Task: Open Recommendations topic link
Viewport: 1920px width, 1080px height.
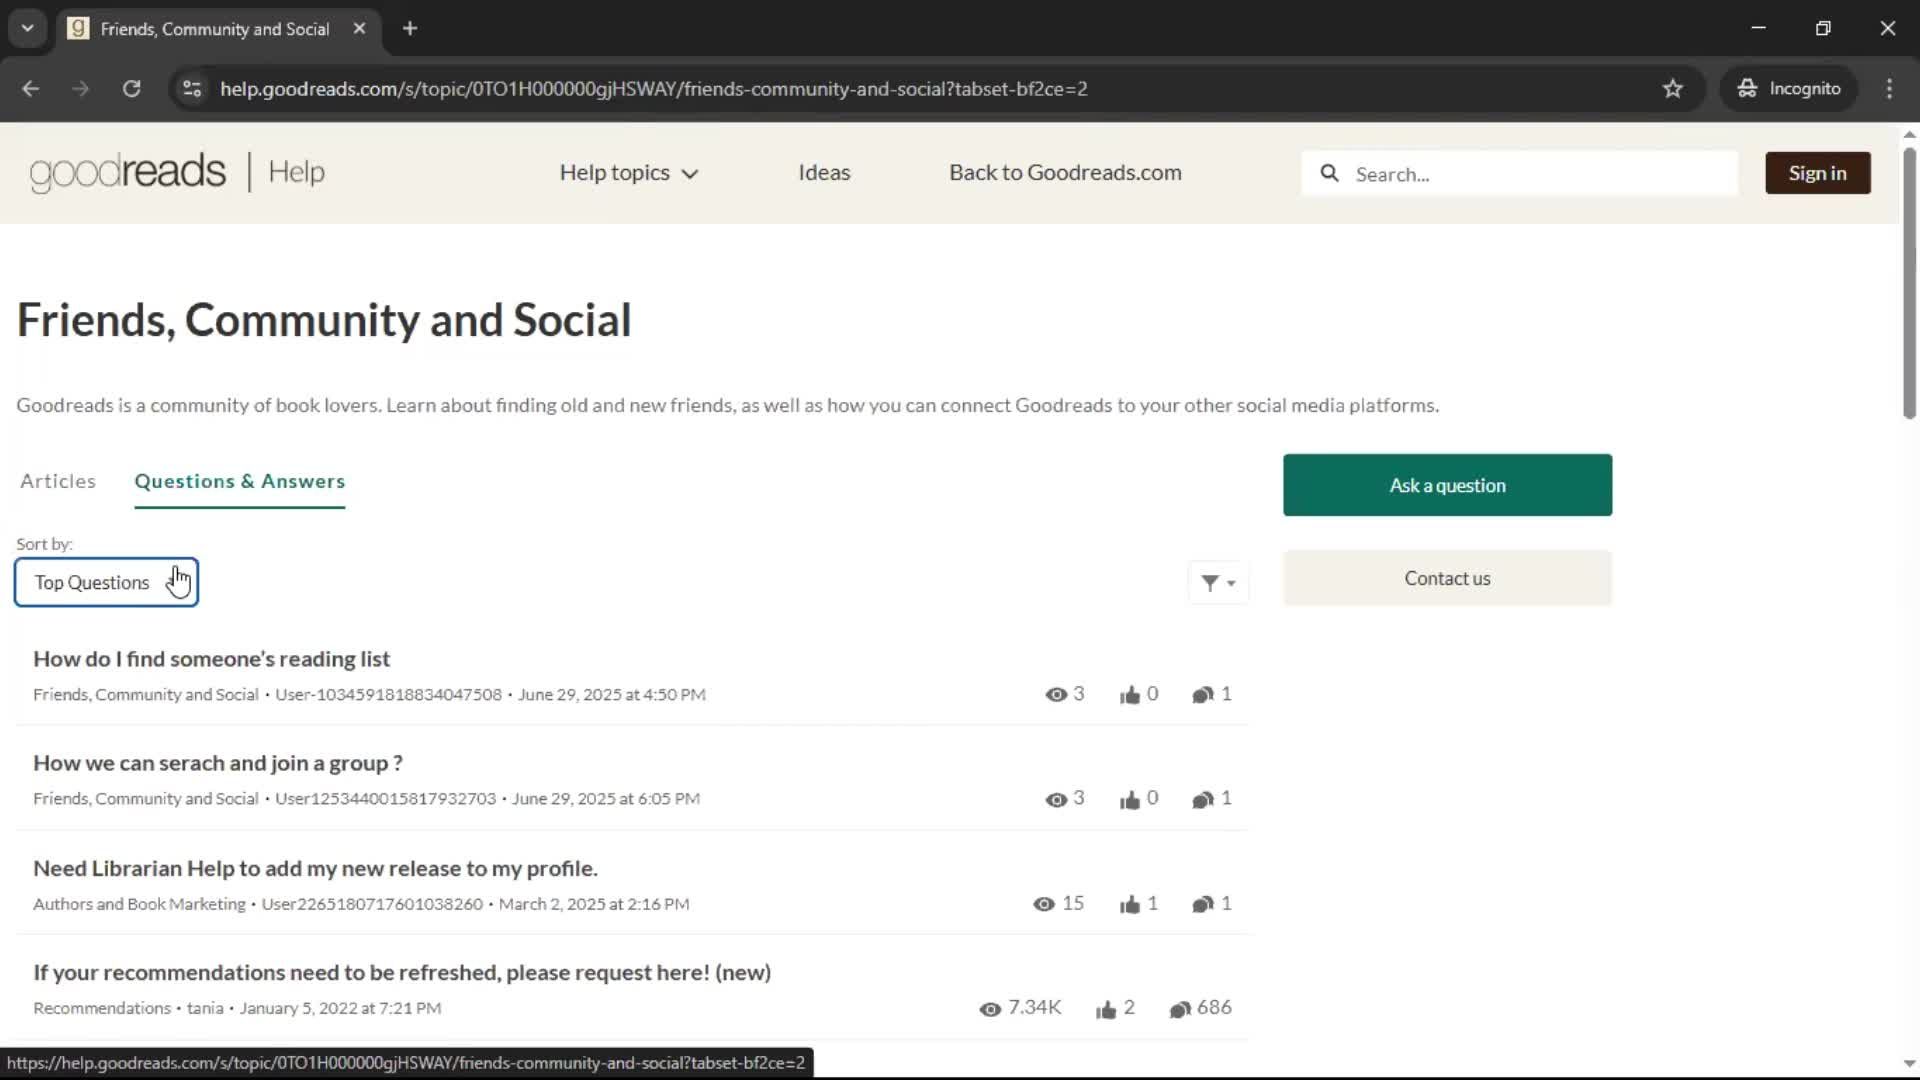Action: coord(102,1009)
